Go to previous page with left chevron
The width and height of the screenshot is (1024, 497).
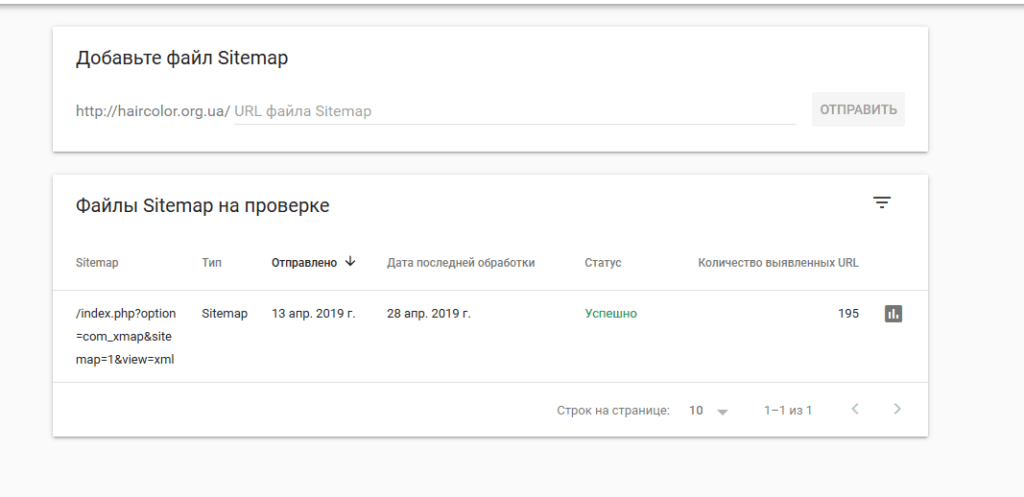(855, 409)
